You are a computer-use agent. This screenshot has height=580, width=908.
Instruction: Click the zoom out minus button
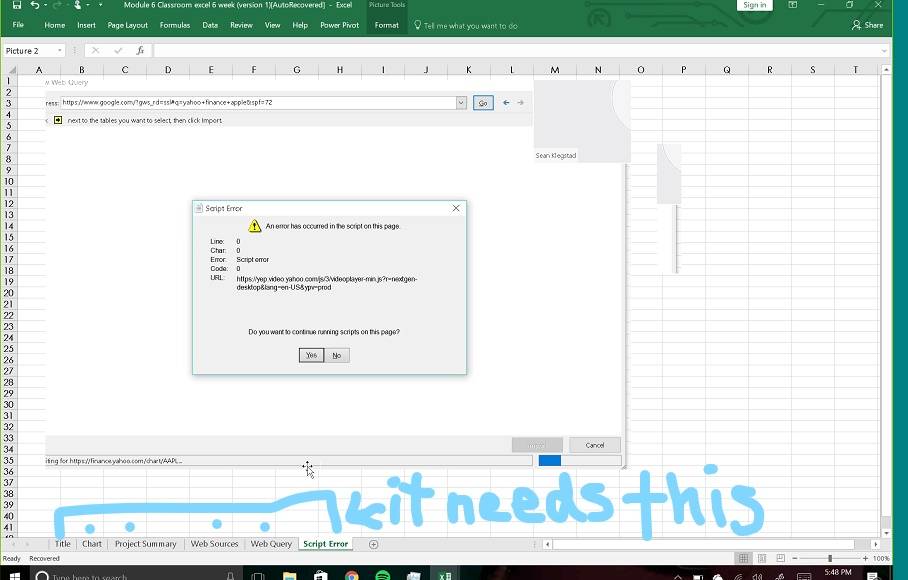click(795, 559)
